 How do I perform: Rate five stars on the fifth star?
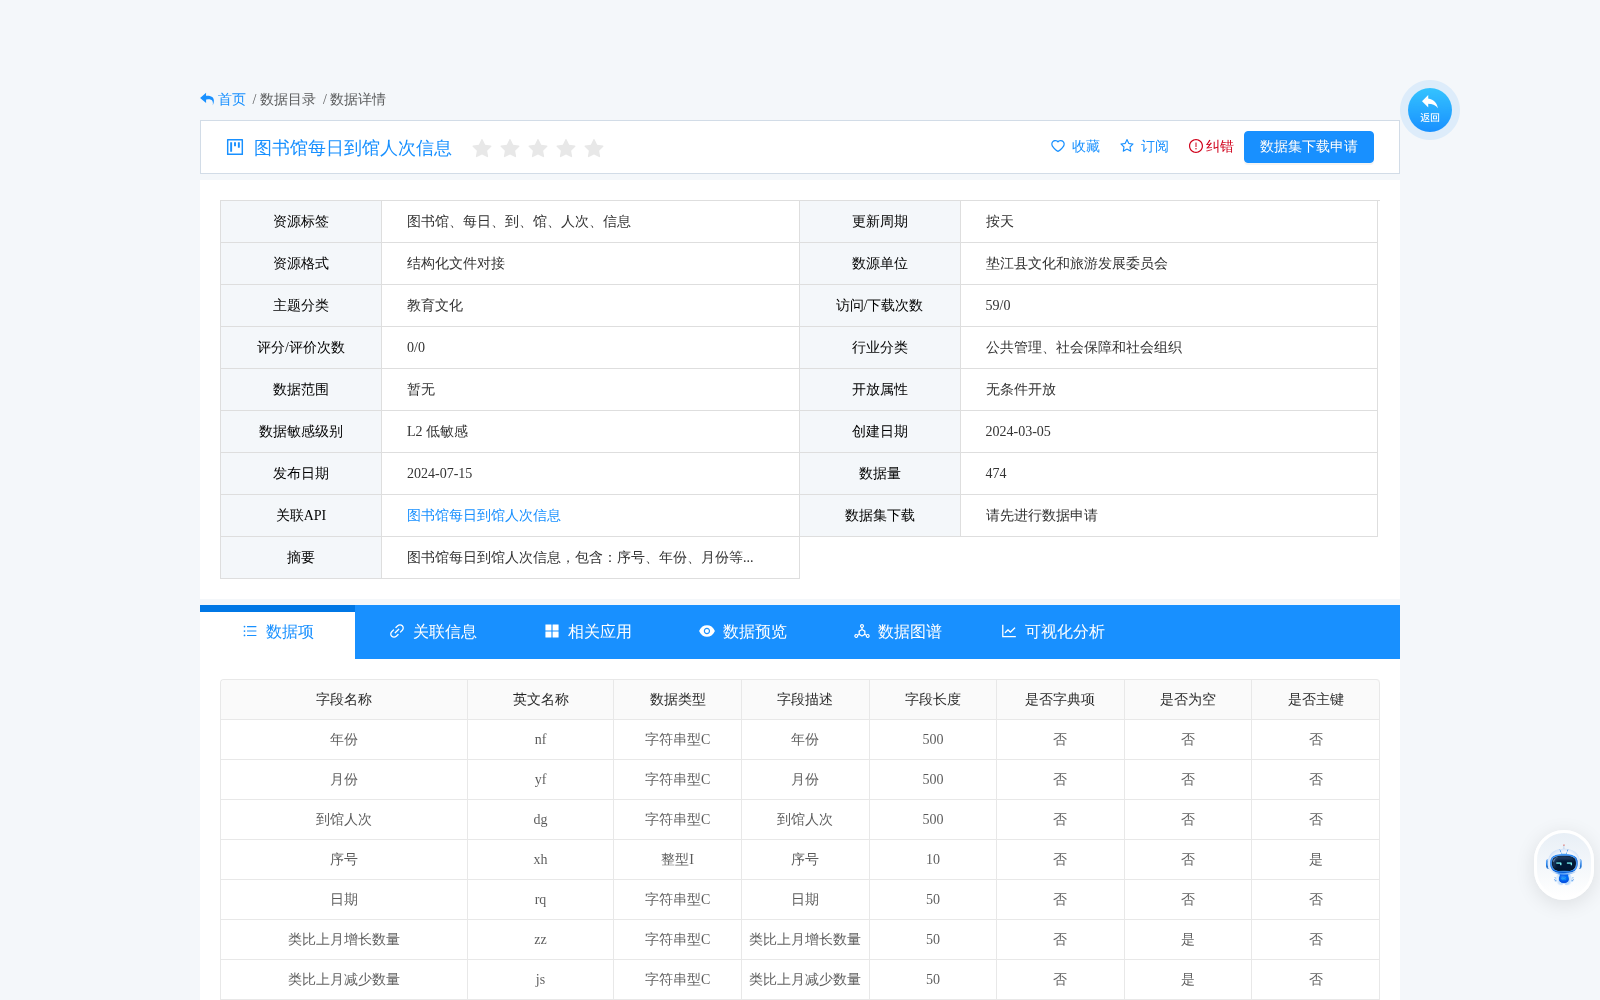pos(593,148)
